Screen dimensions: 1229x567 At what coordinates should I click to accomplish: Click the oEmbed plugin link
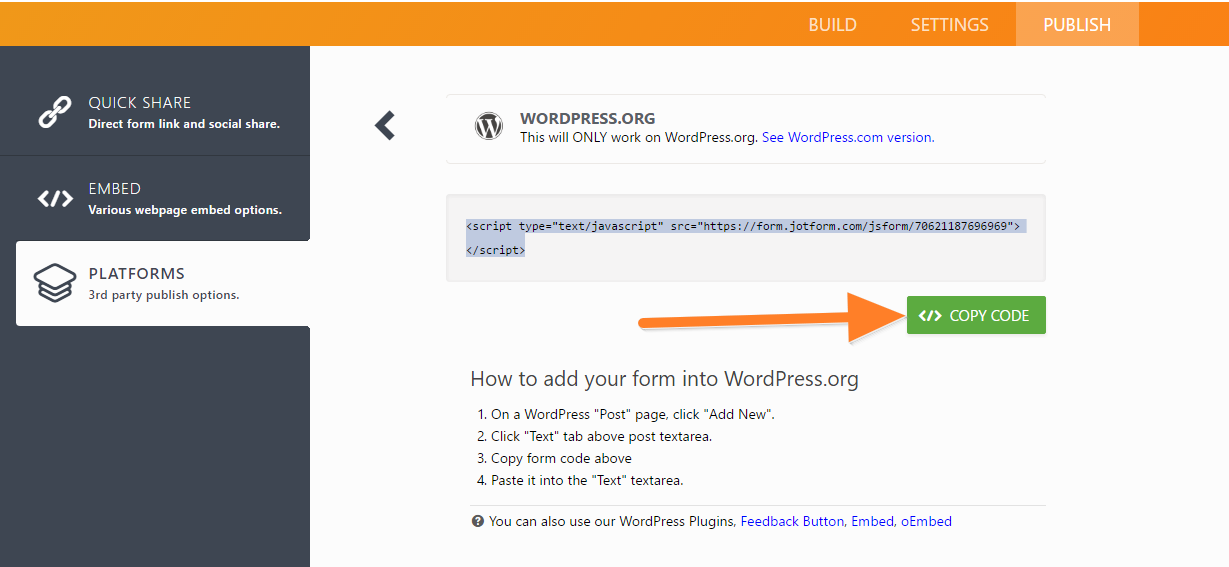click(x=926, y=521)
